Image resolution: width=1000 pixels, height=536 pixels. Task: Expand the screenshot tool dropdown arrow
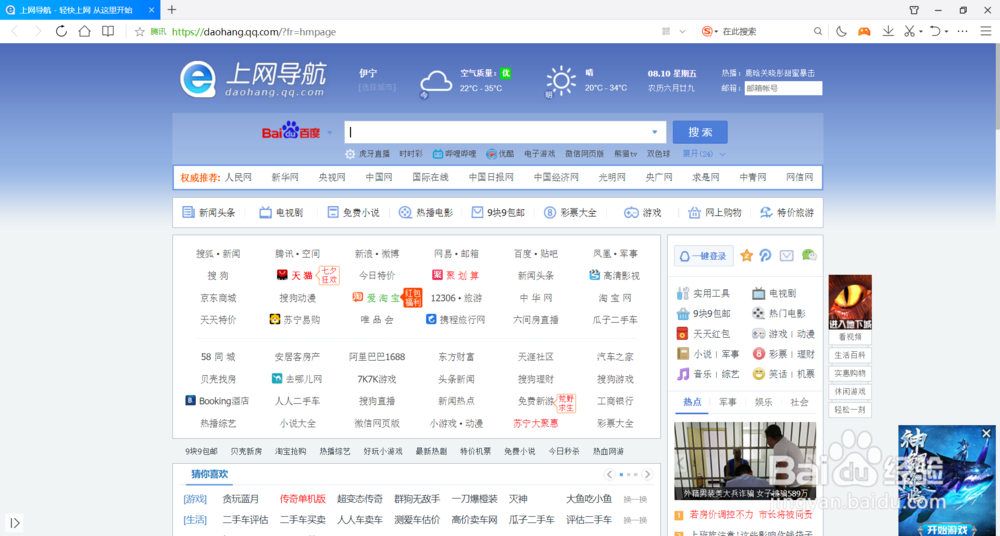[x=922, y=32]
